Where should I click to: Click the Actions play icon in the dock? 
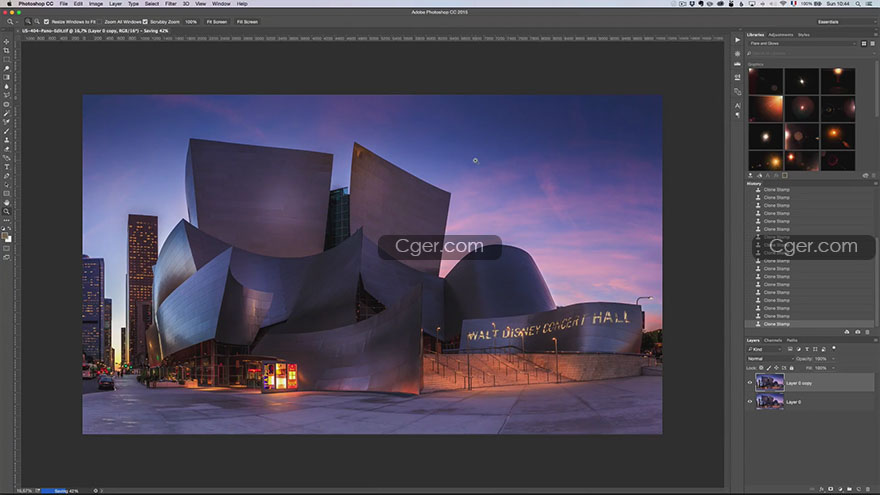[737, 40]
